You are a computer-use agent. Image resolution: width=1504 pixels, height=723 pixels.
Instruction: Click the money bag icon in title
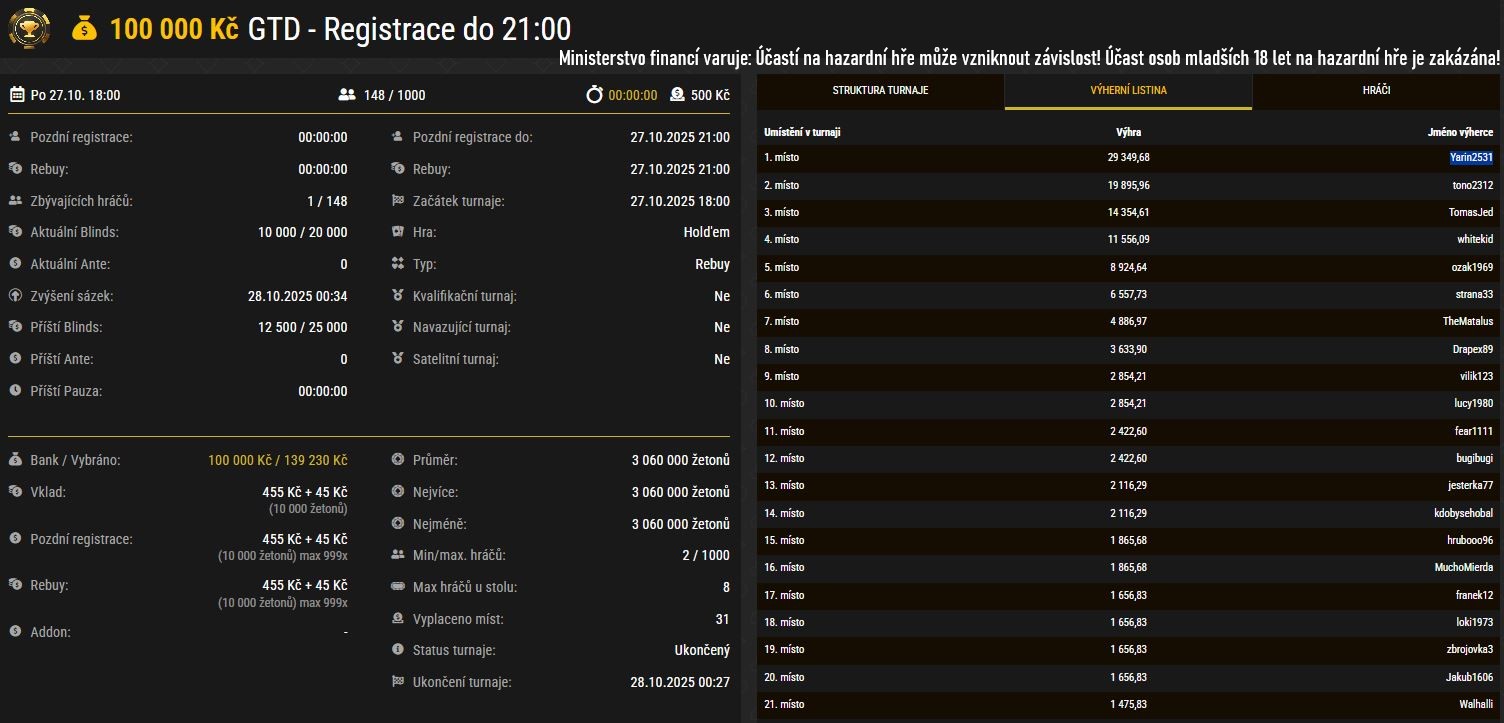tap(85, 29)
